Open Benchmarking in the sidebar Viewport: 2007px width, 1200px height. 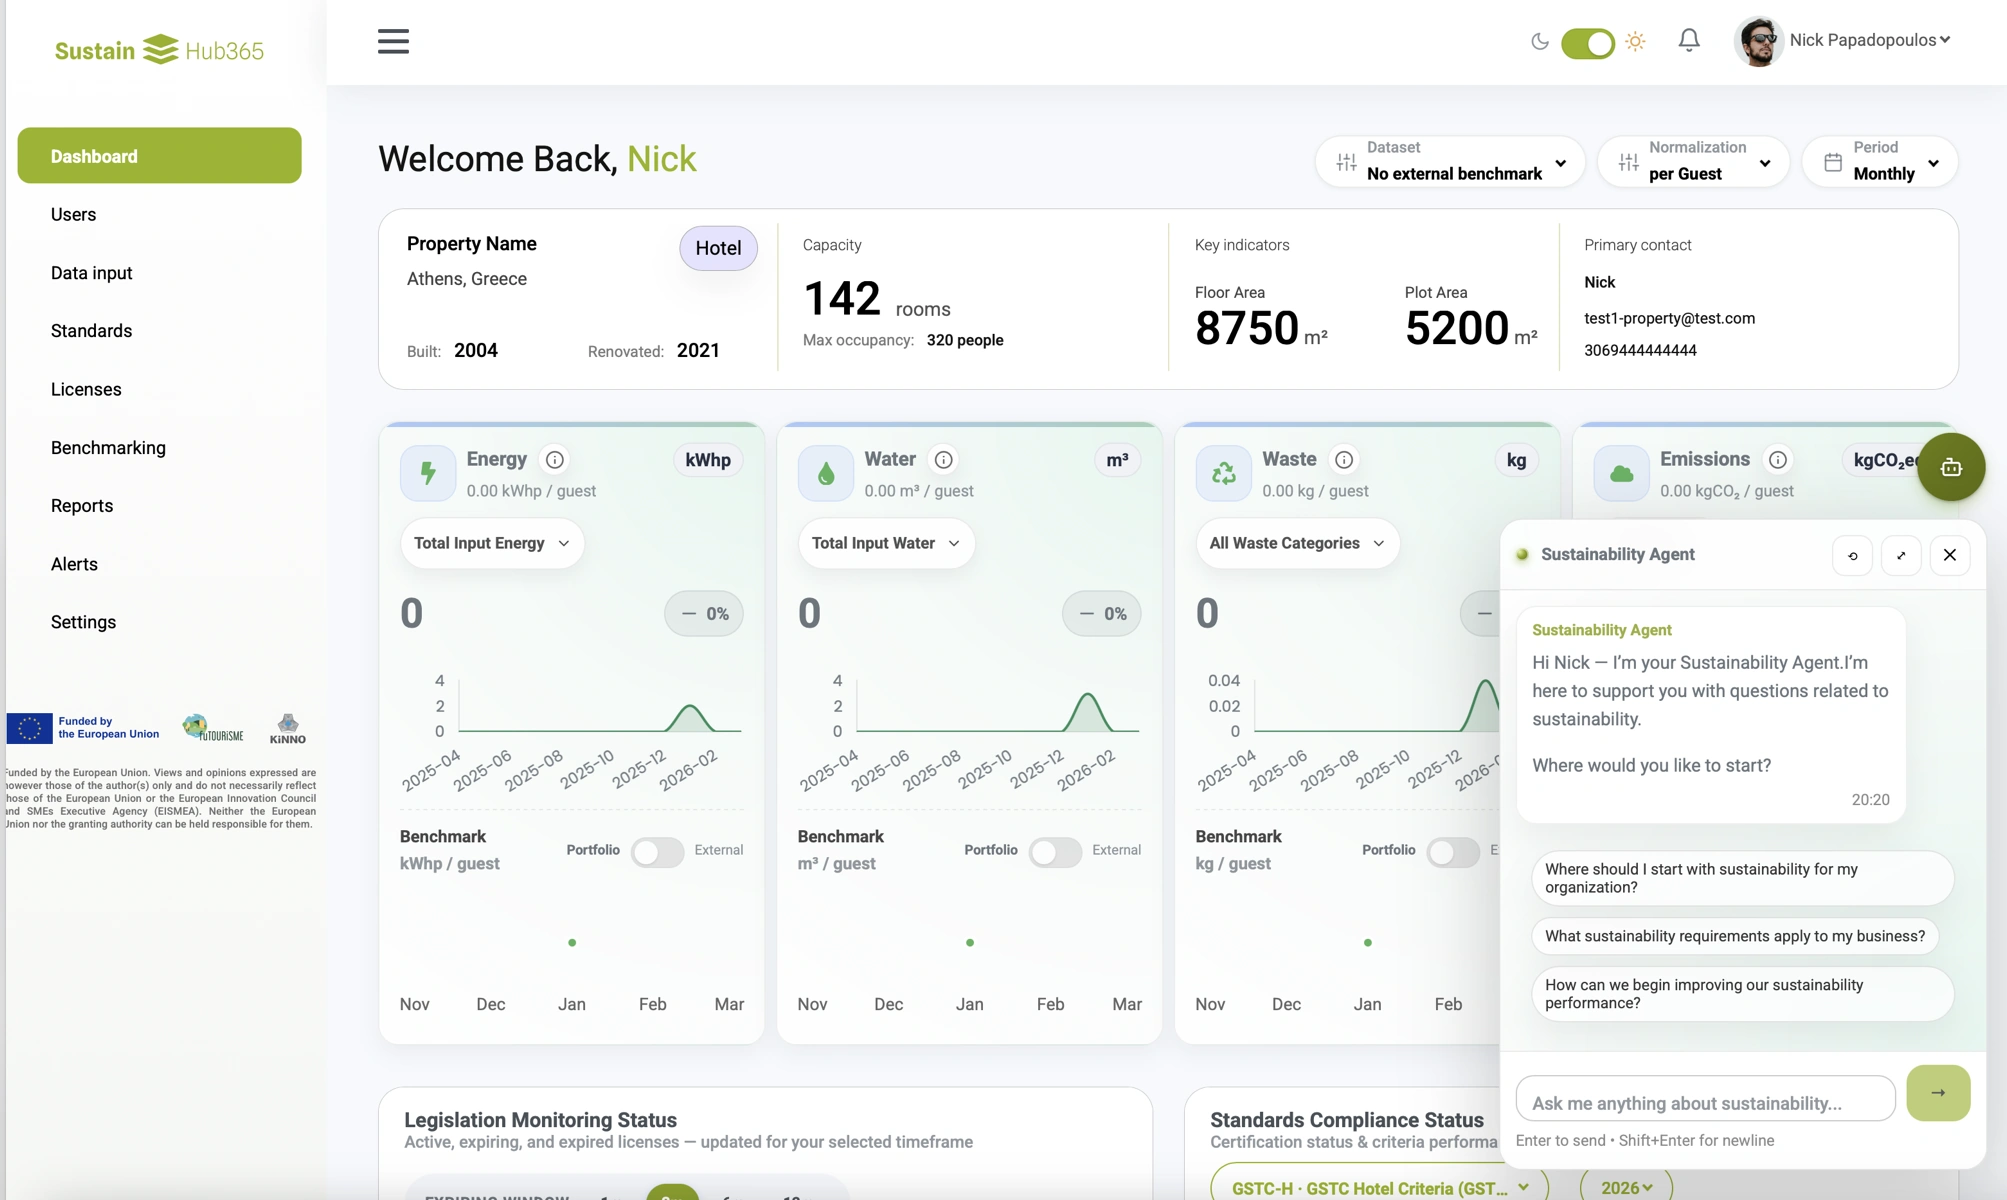coord(108,447)
